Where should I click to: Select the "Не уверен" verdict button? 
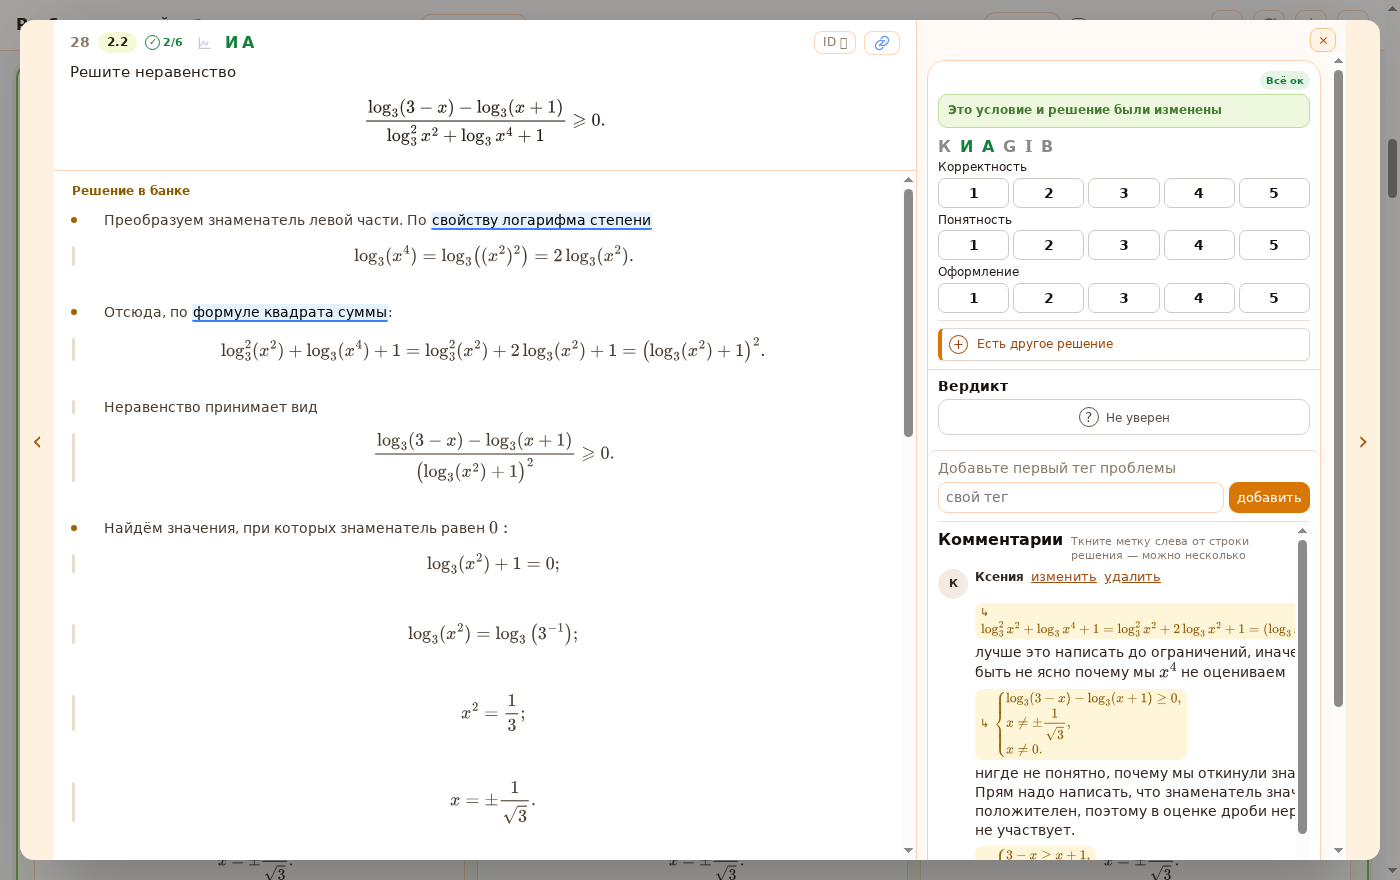coord(1124,417)
